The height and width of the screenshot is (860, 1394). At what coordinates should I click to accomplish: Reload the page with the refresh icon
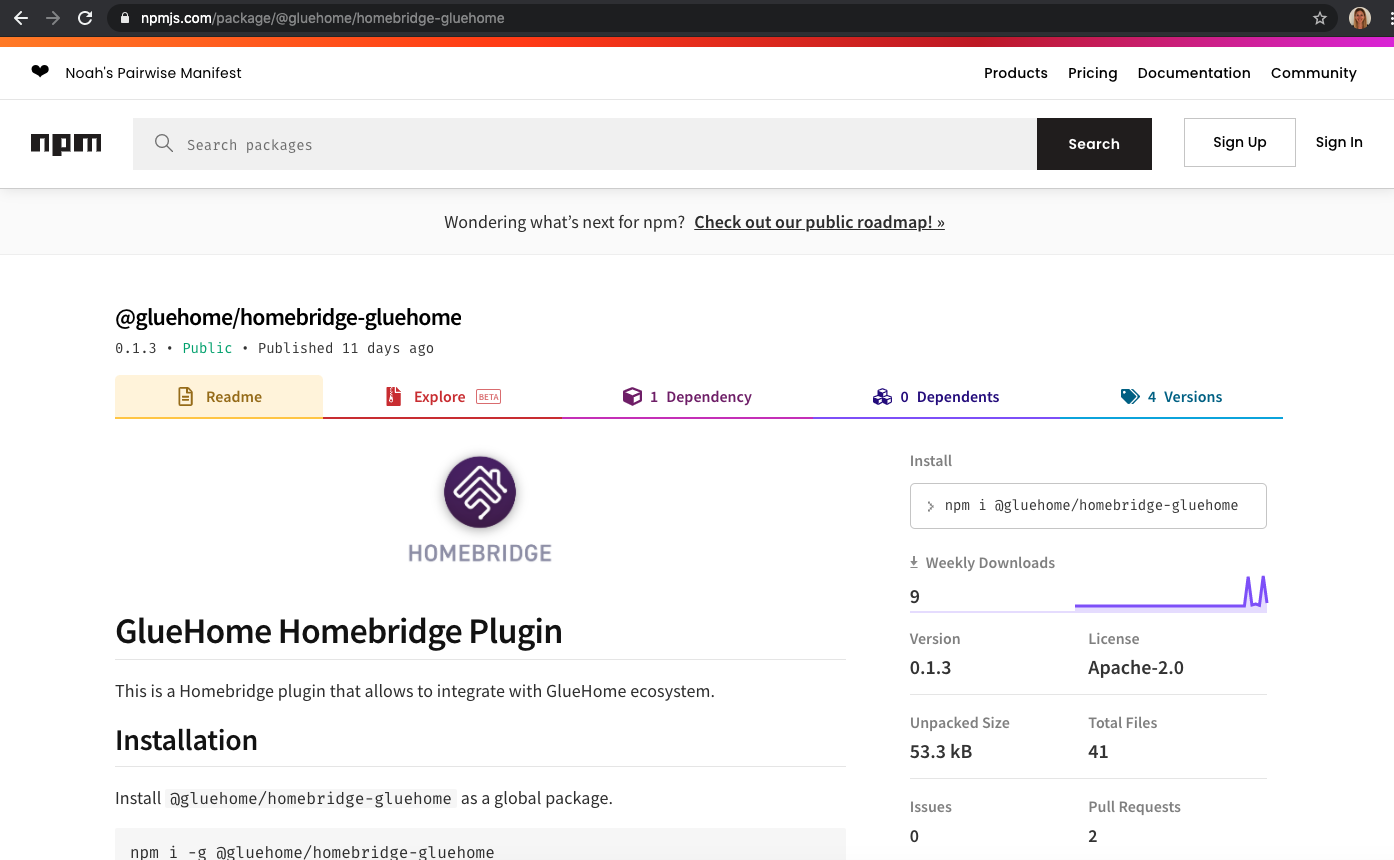click(85, 18)
